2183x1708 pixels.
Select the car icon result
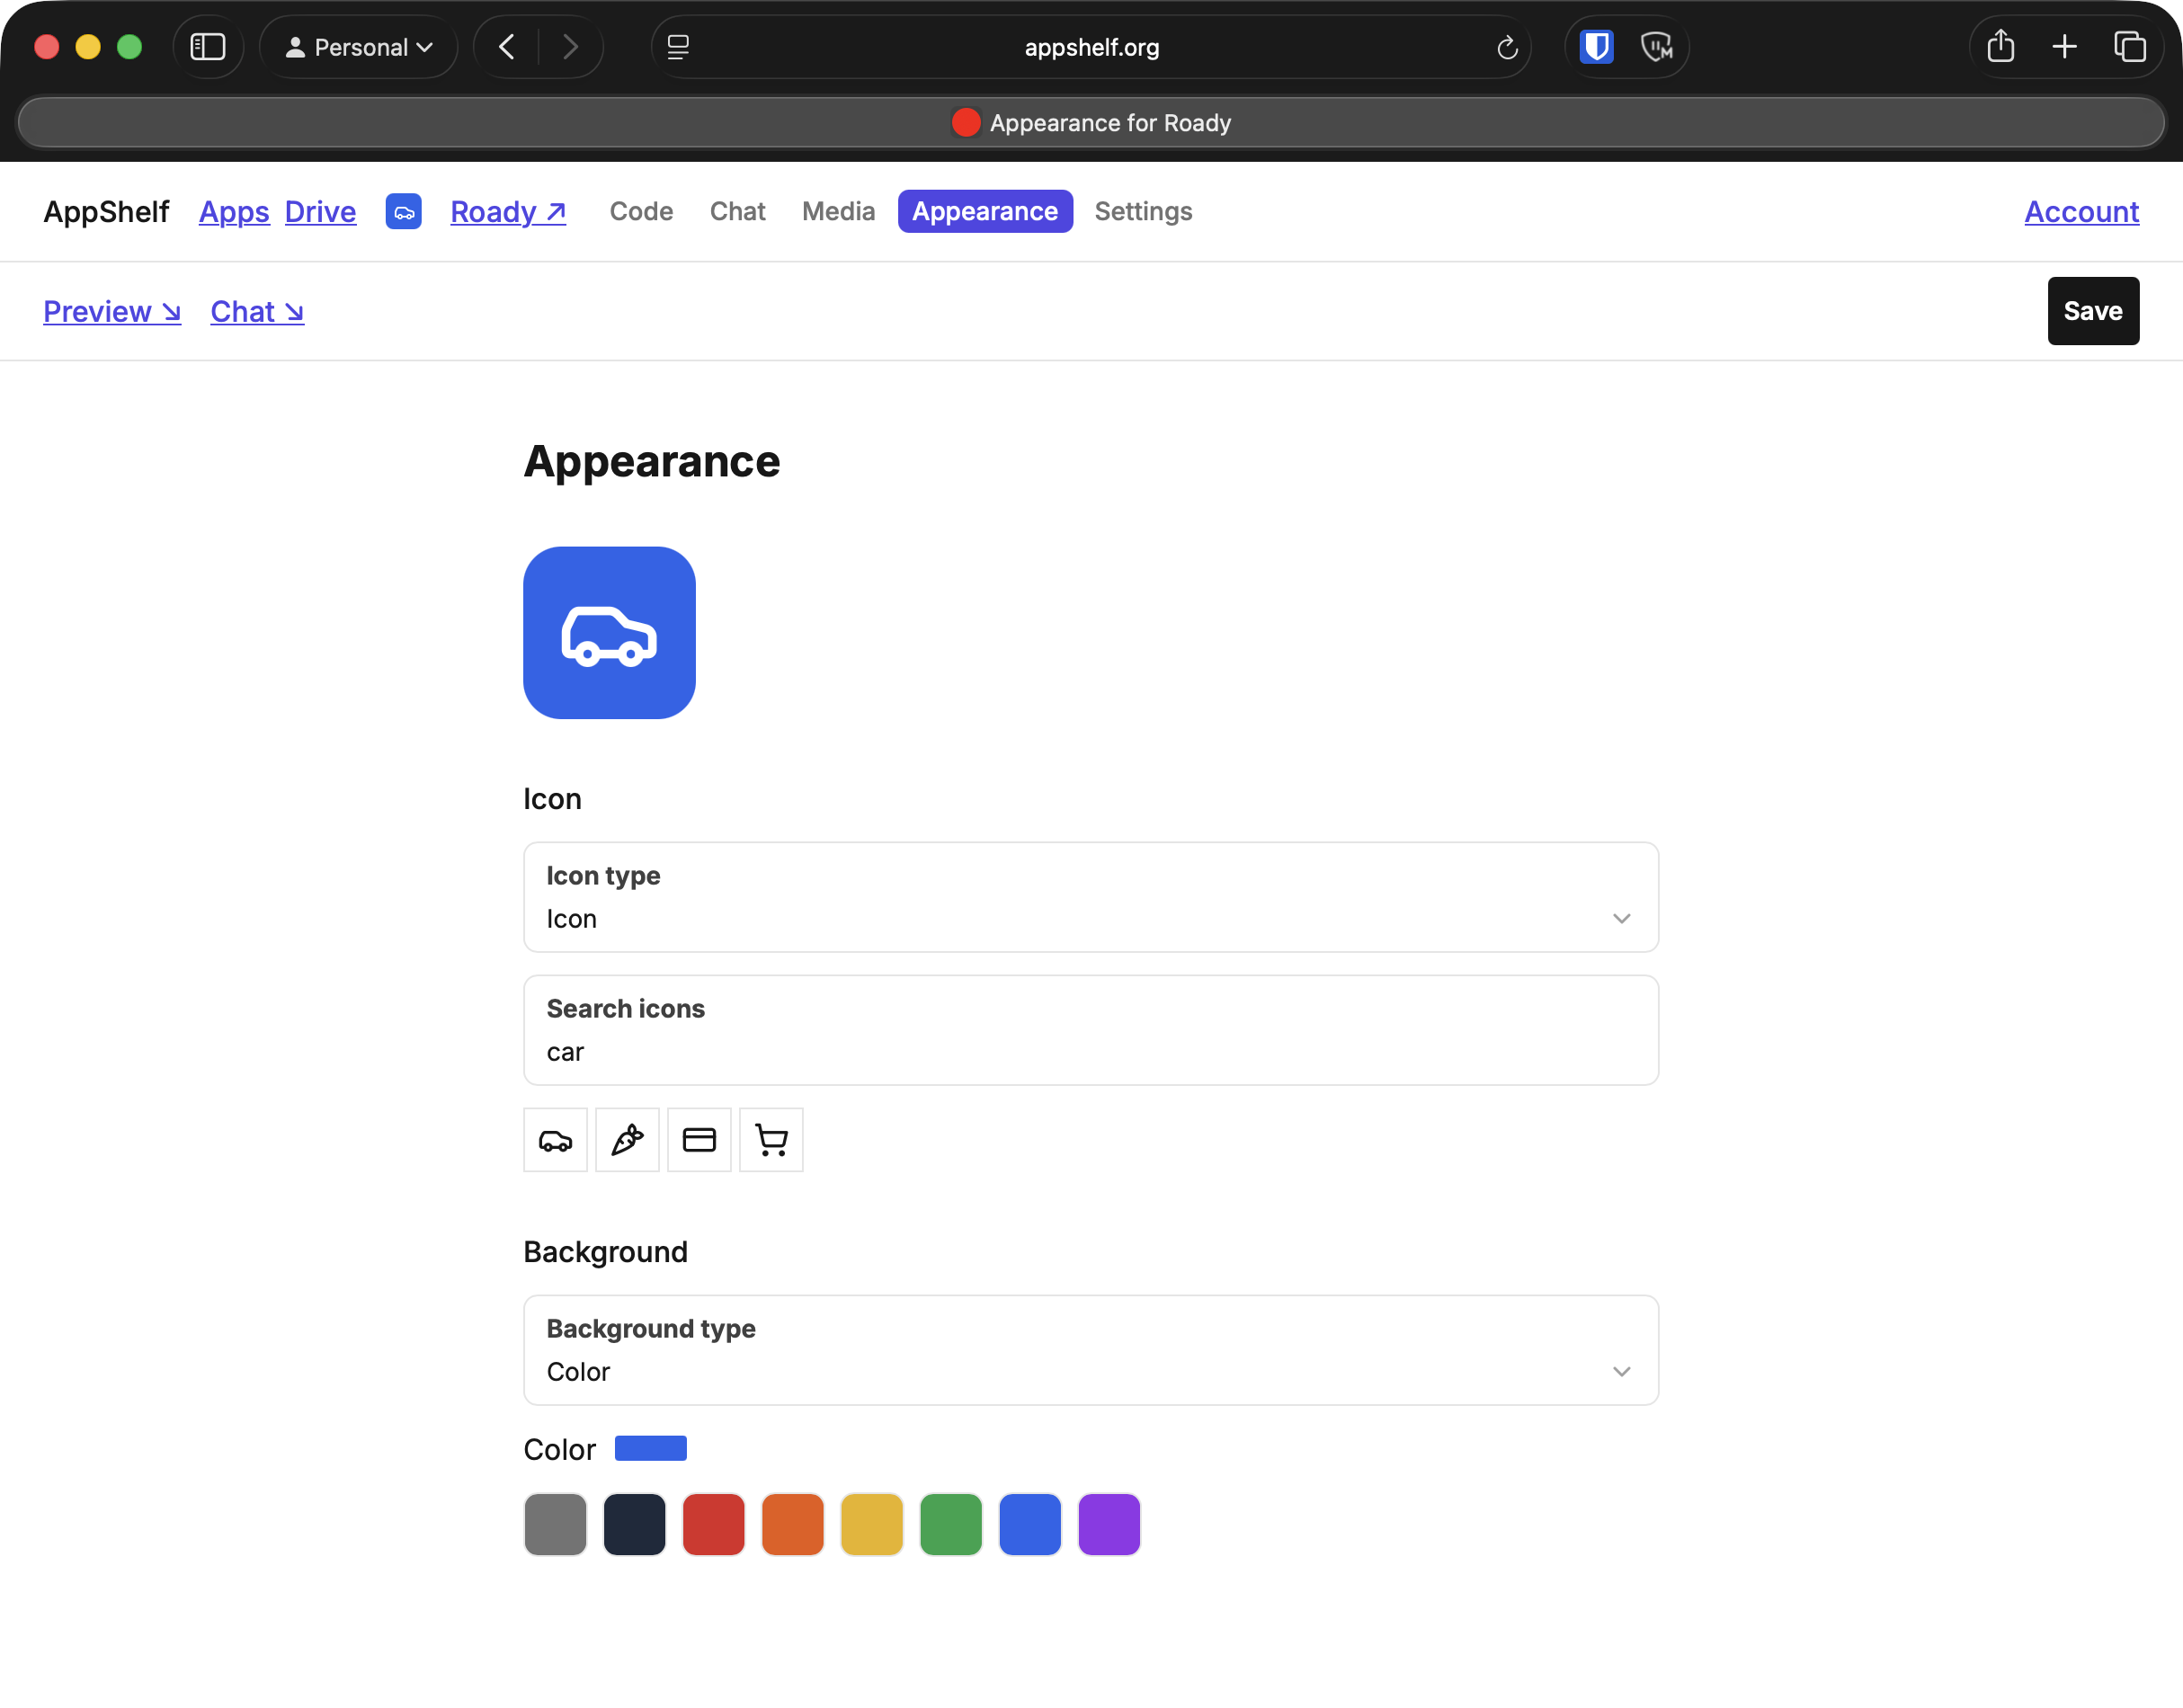coord(555,1140)
